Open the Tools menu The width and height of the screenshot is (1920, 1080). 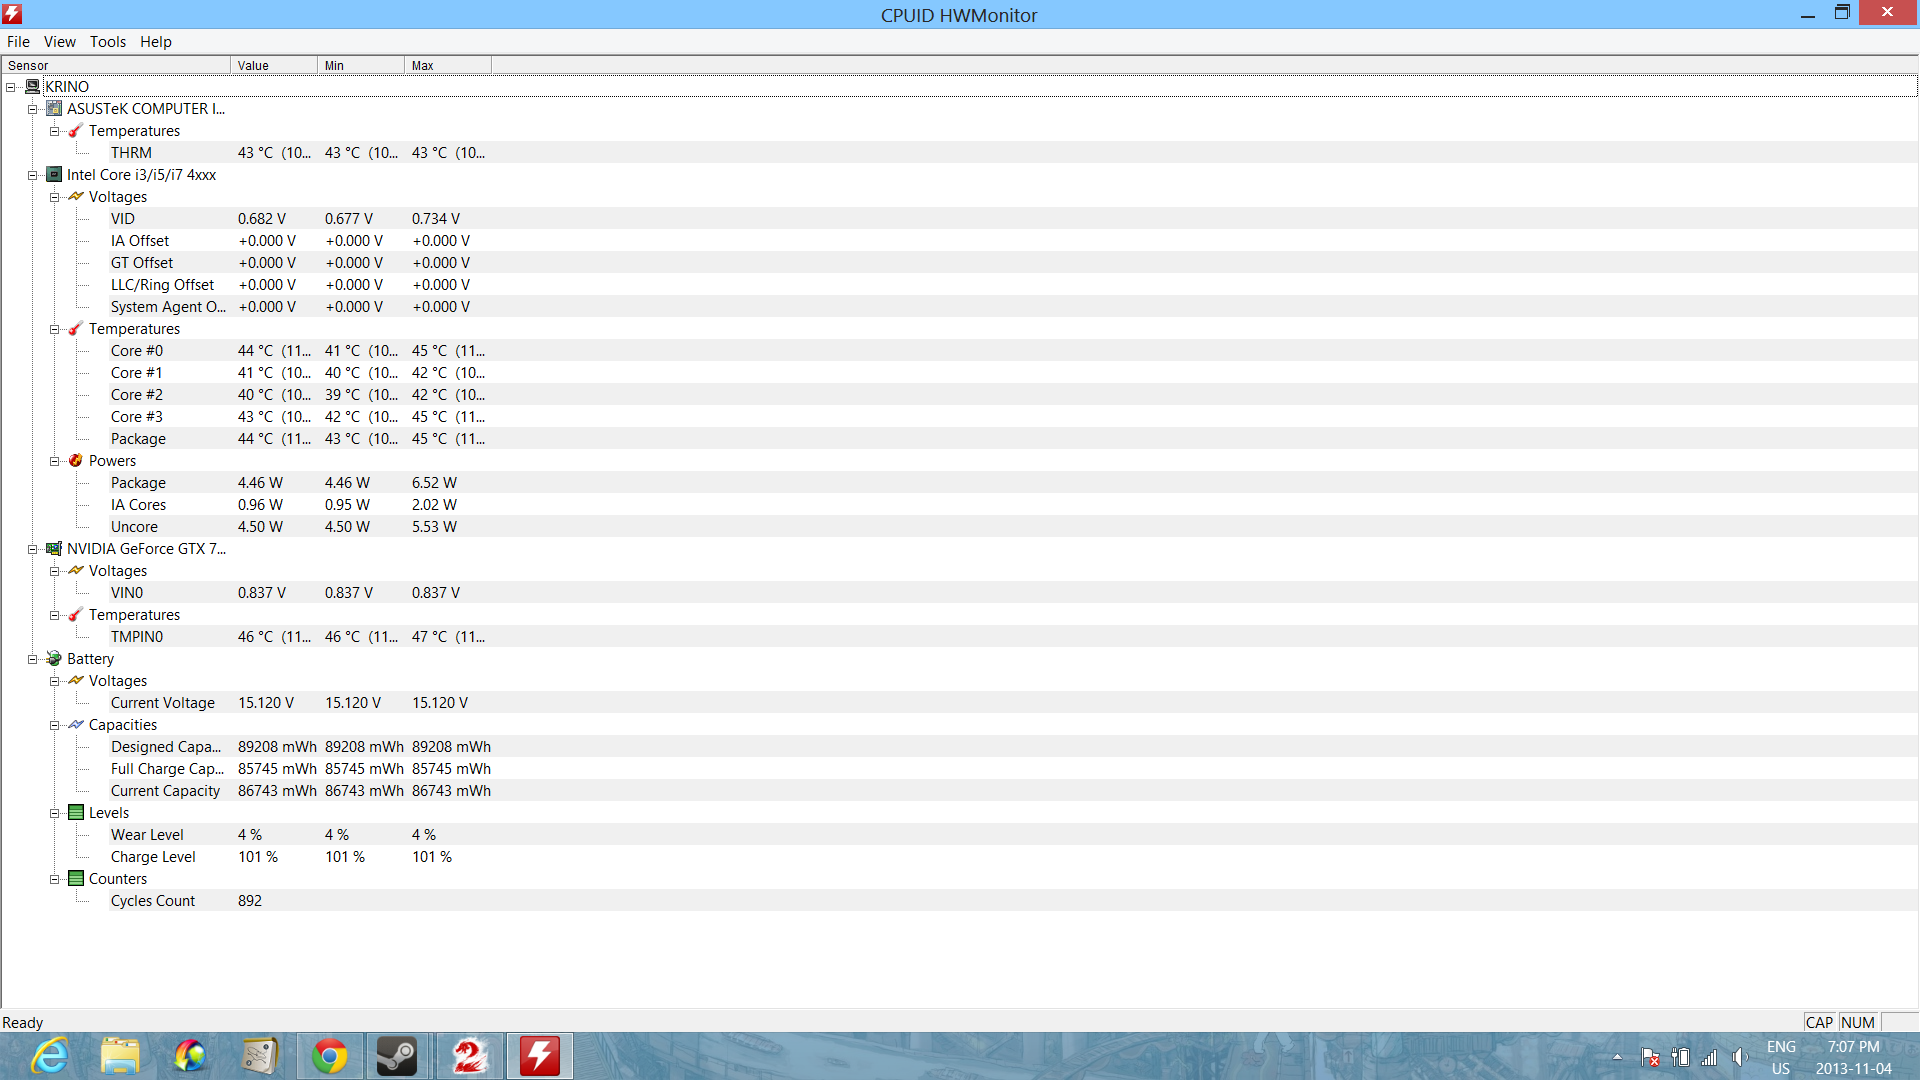coord(108,42)
